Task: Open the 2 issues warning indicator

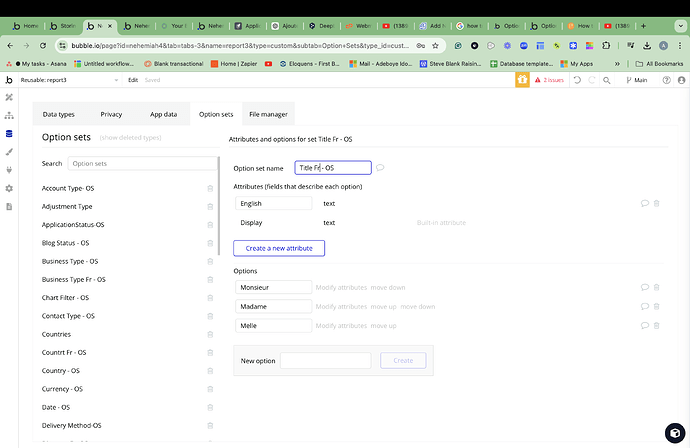Action: click(x=549, y=80)
